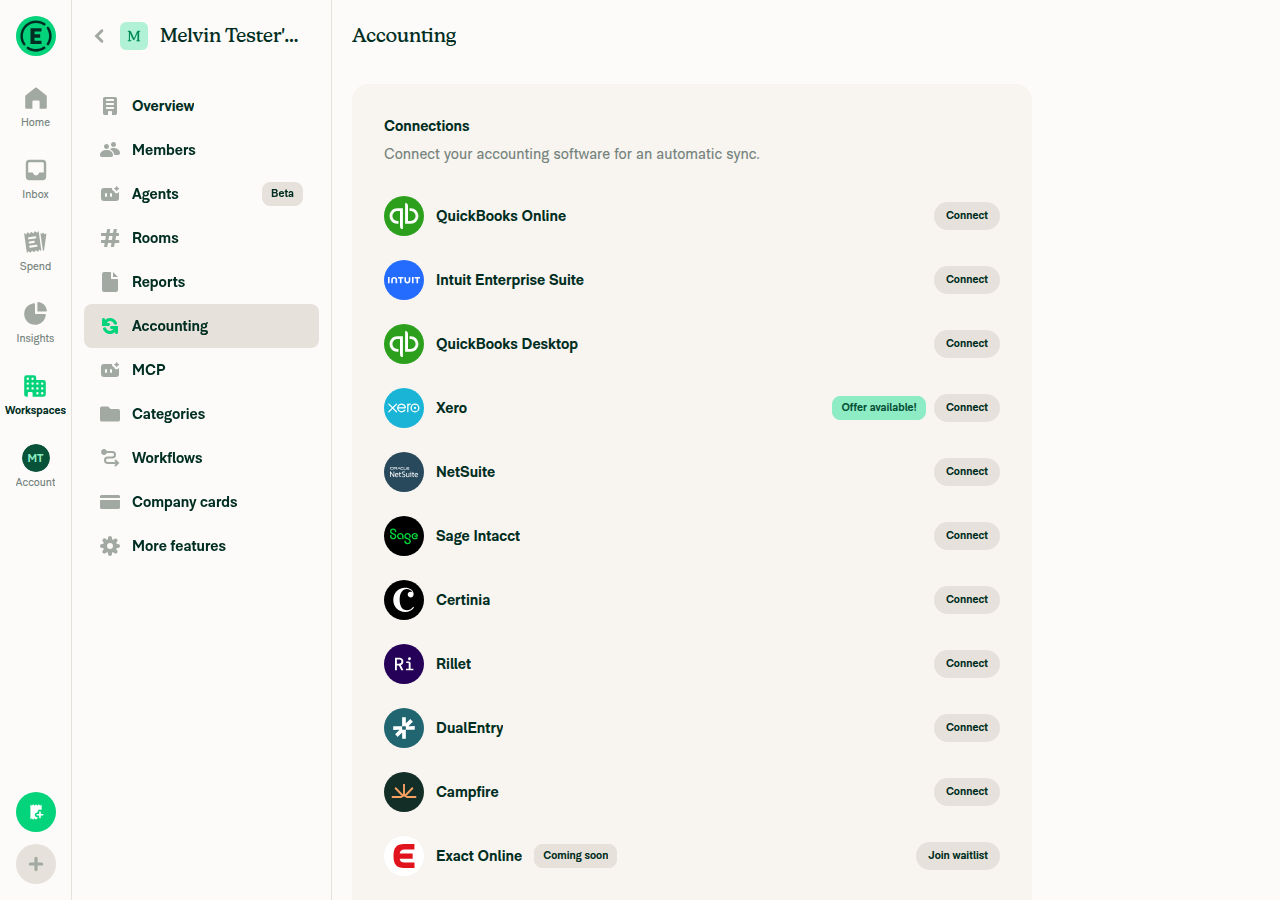Connect Xero accounting

pos(967,408)
